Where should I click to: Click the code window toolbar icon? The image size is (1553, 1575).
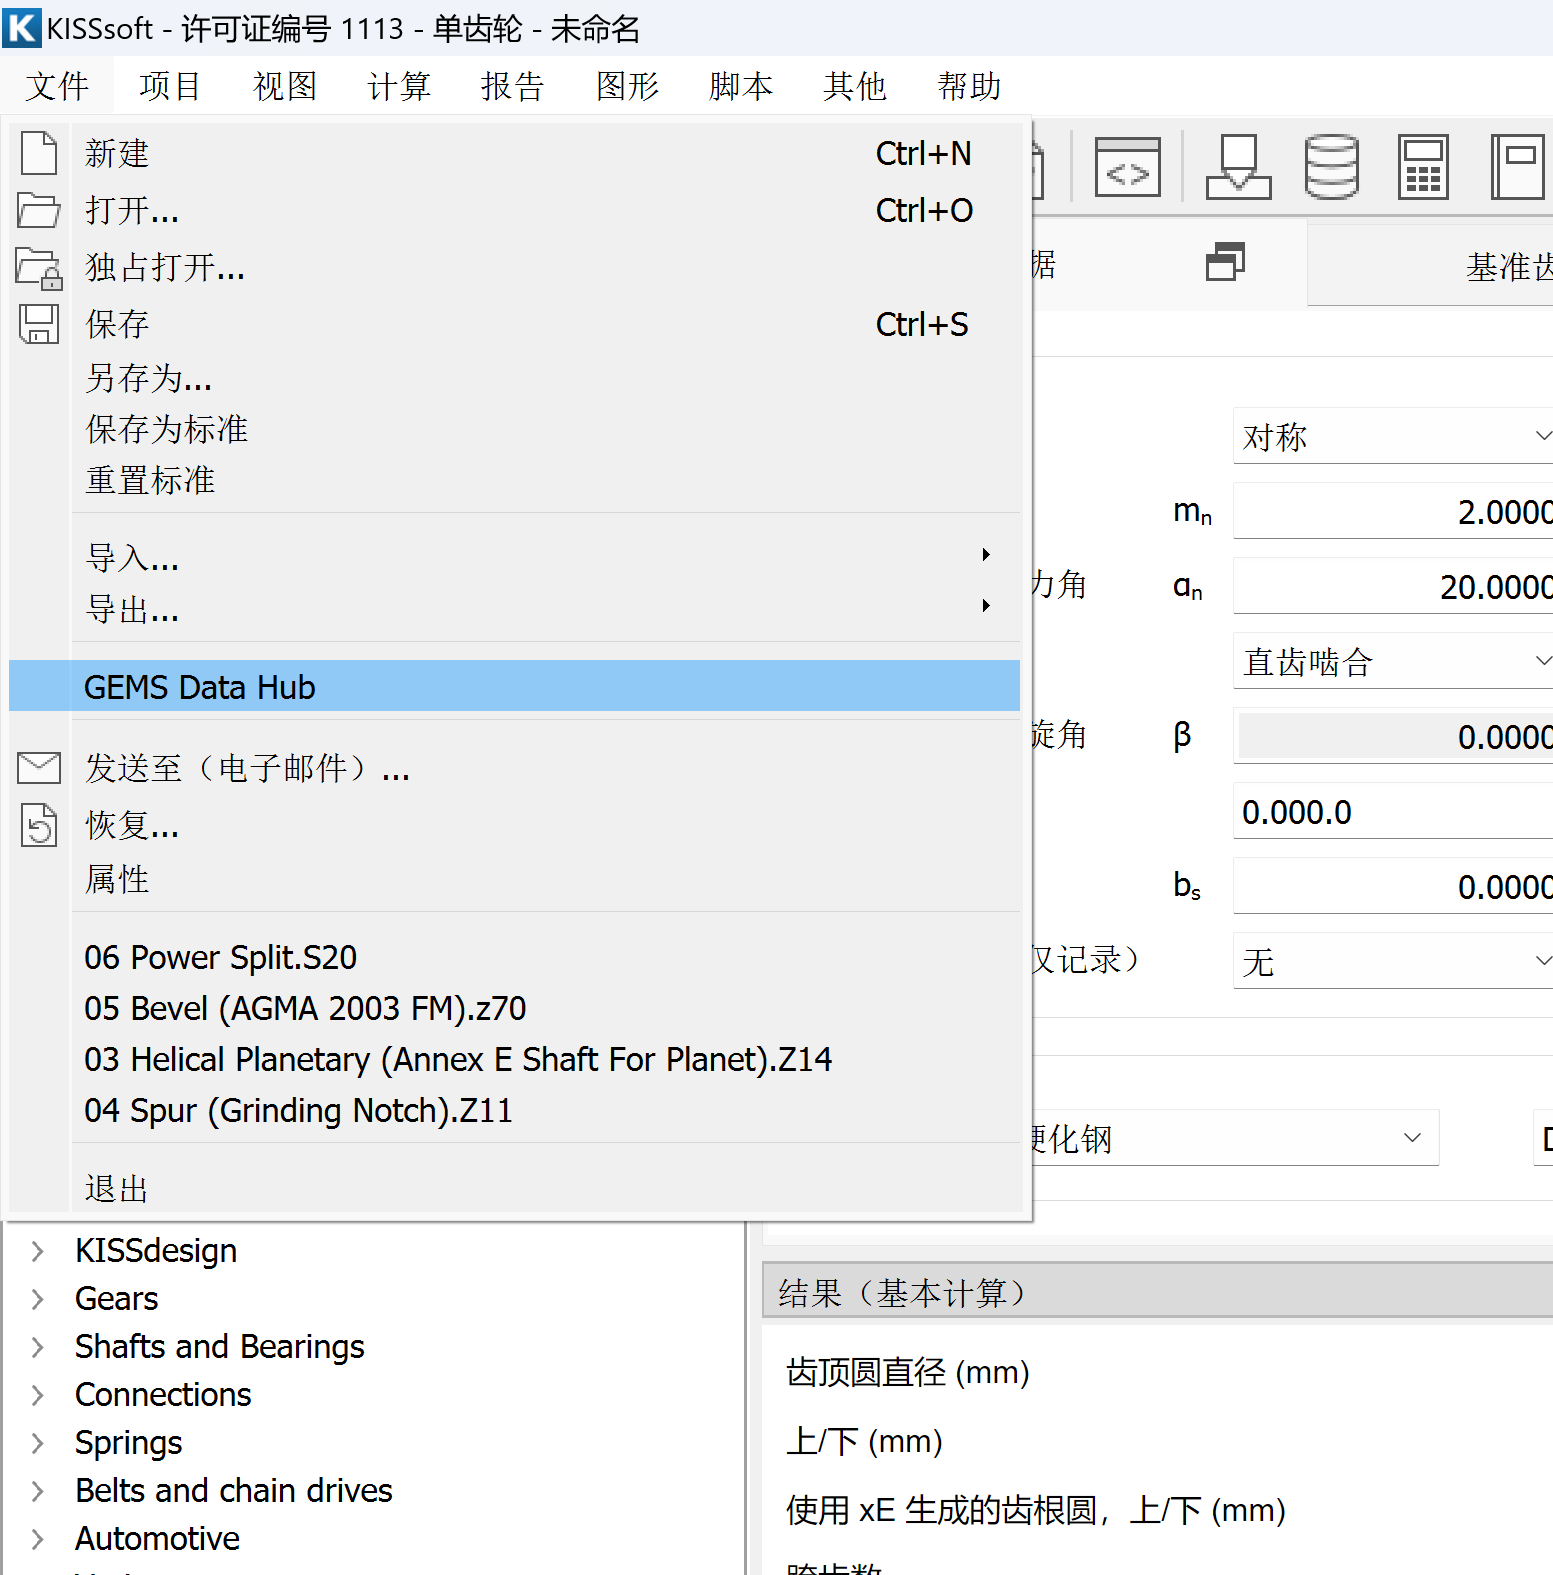tap(1127, 167)
